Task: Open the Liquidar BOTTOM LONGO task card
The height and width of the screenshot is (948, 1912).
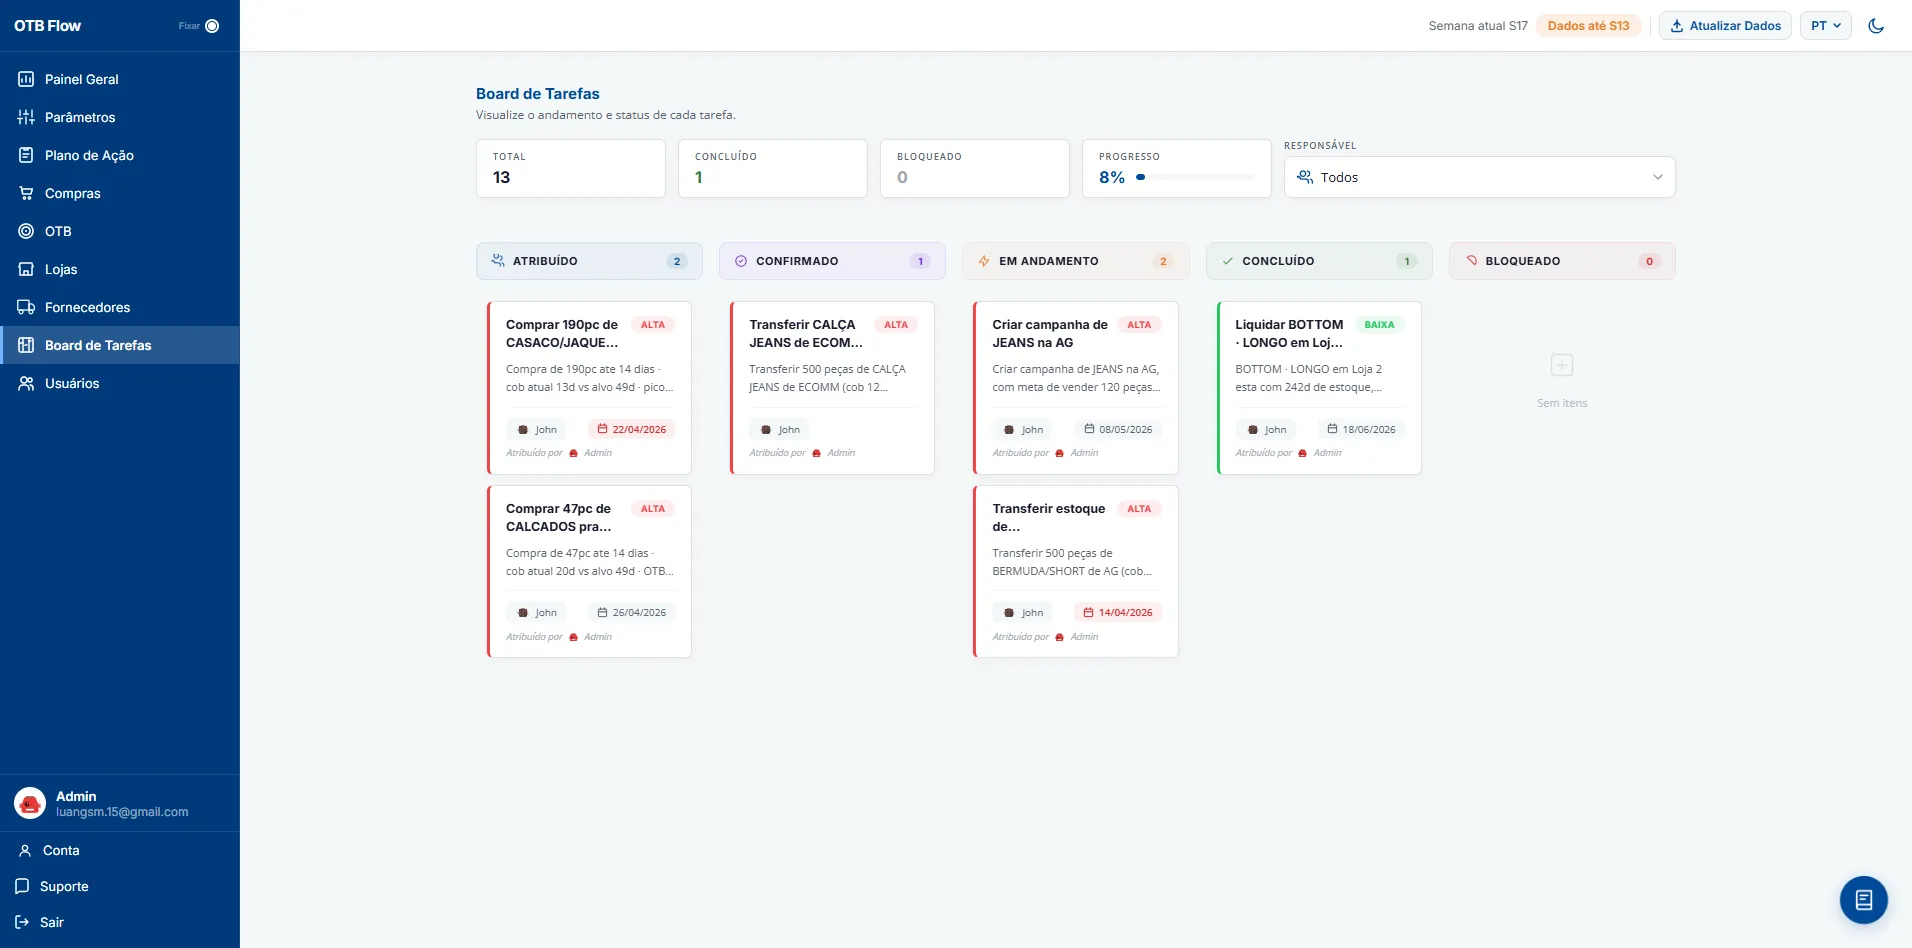Action: tap(1319, 388)
